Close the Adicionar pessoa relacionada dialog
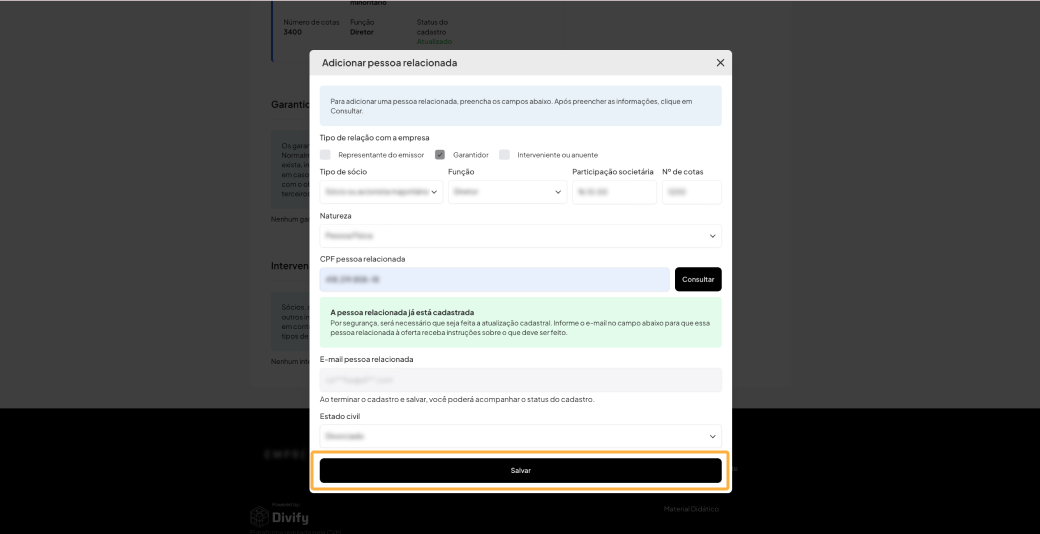The height and width of the screenshot is (534, 1040). (720, 63)
